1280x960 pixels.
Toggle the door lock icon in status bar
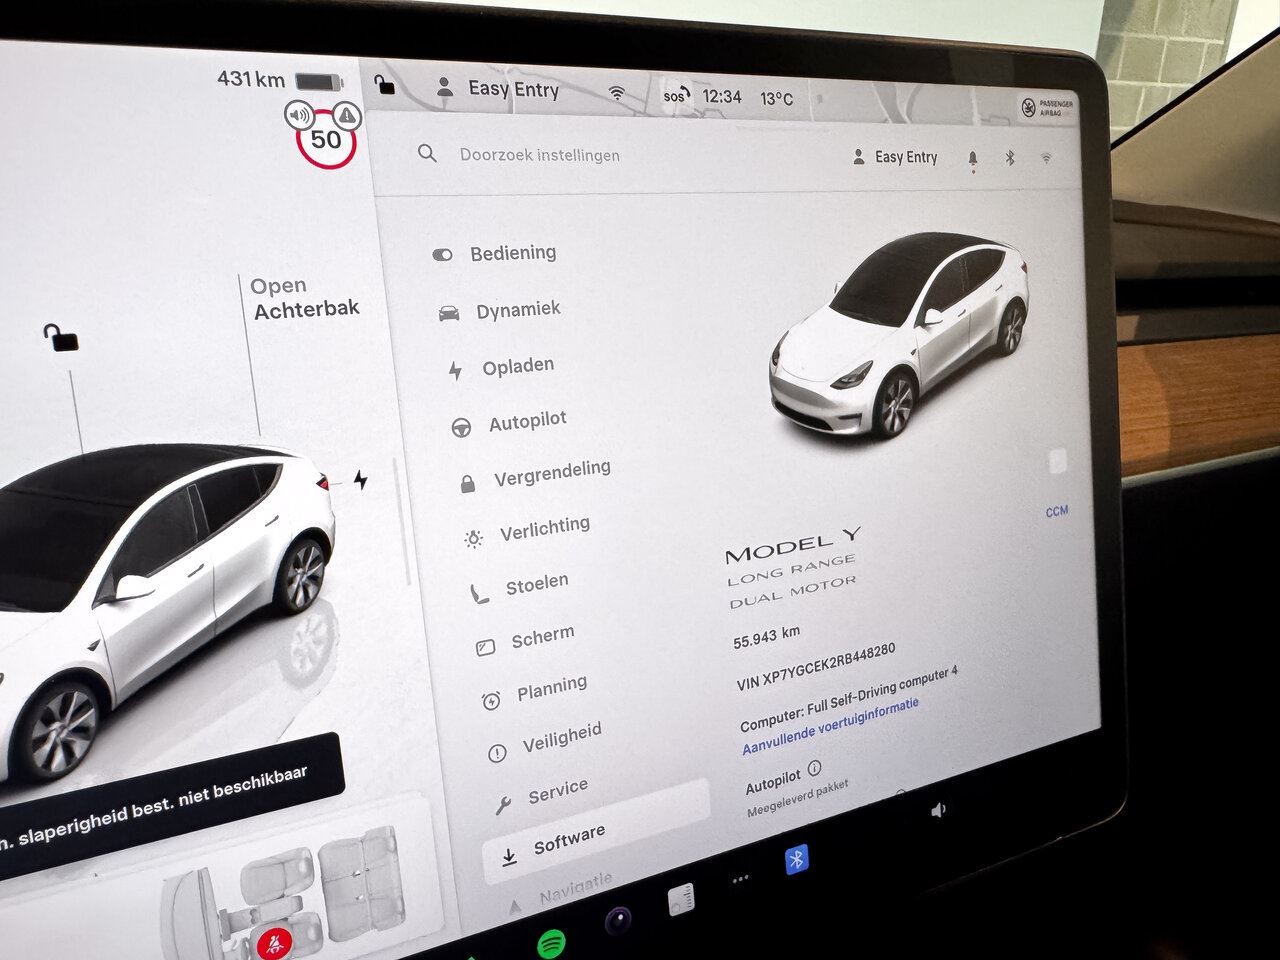click(384, 86)
